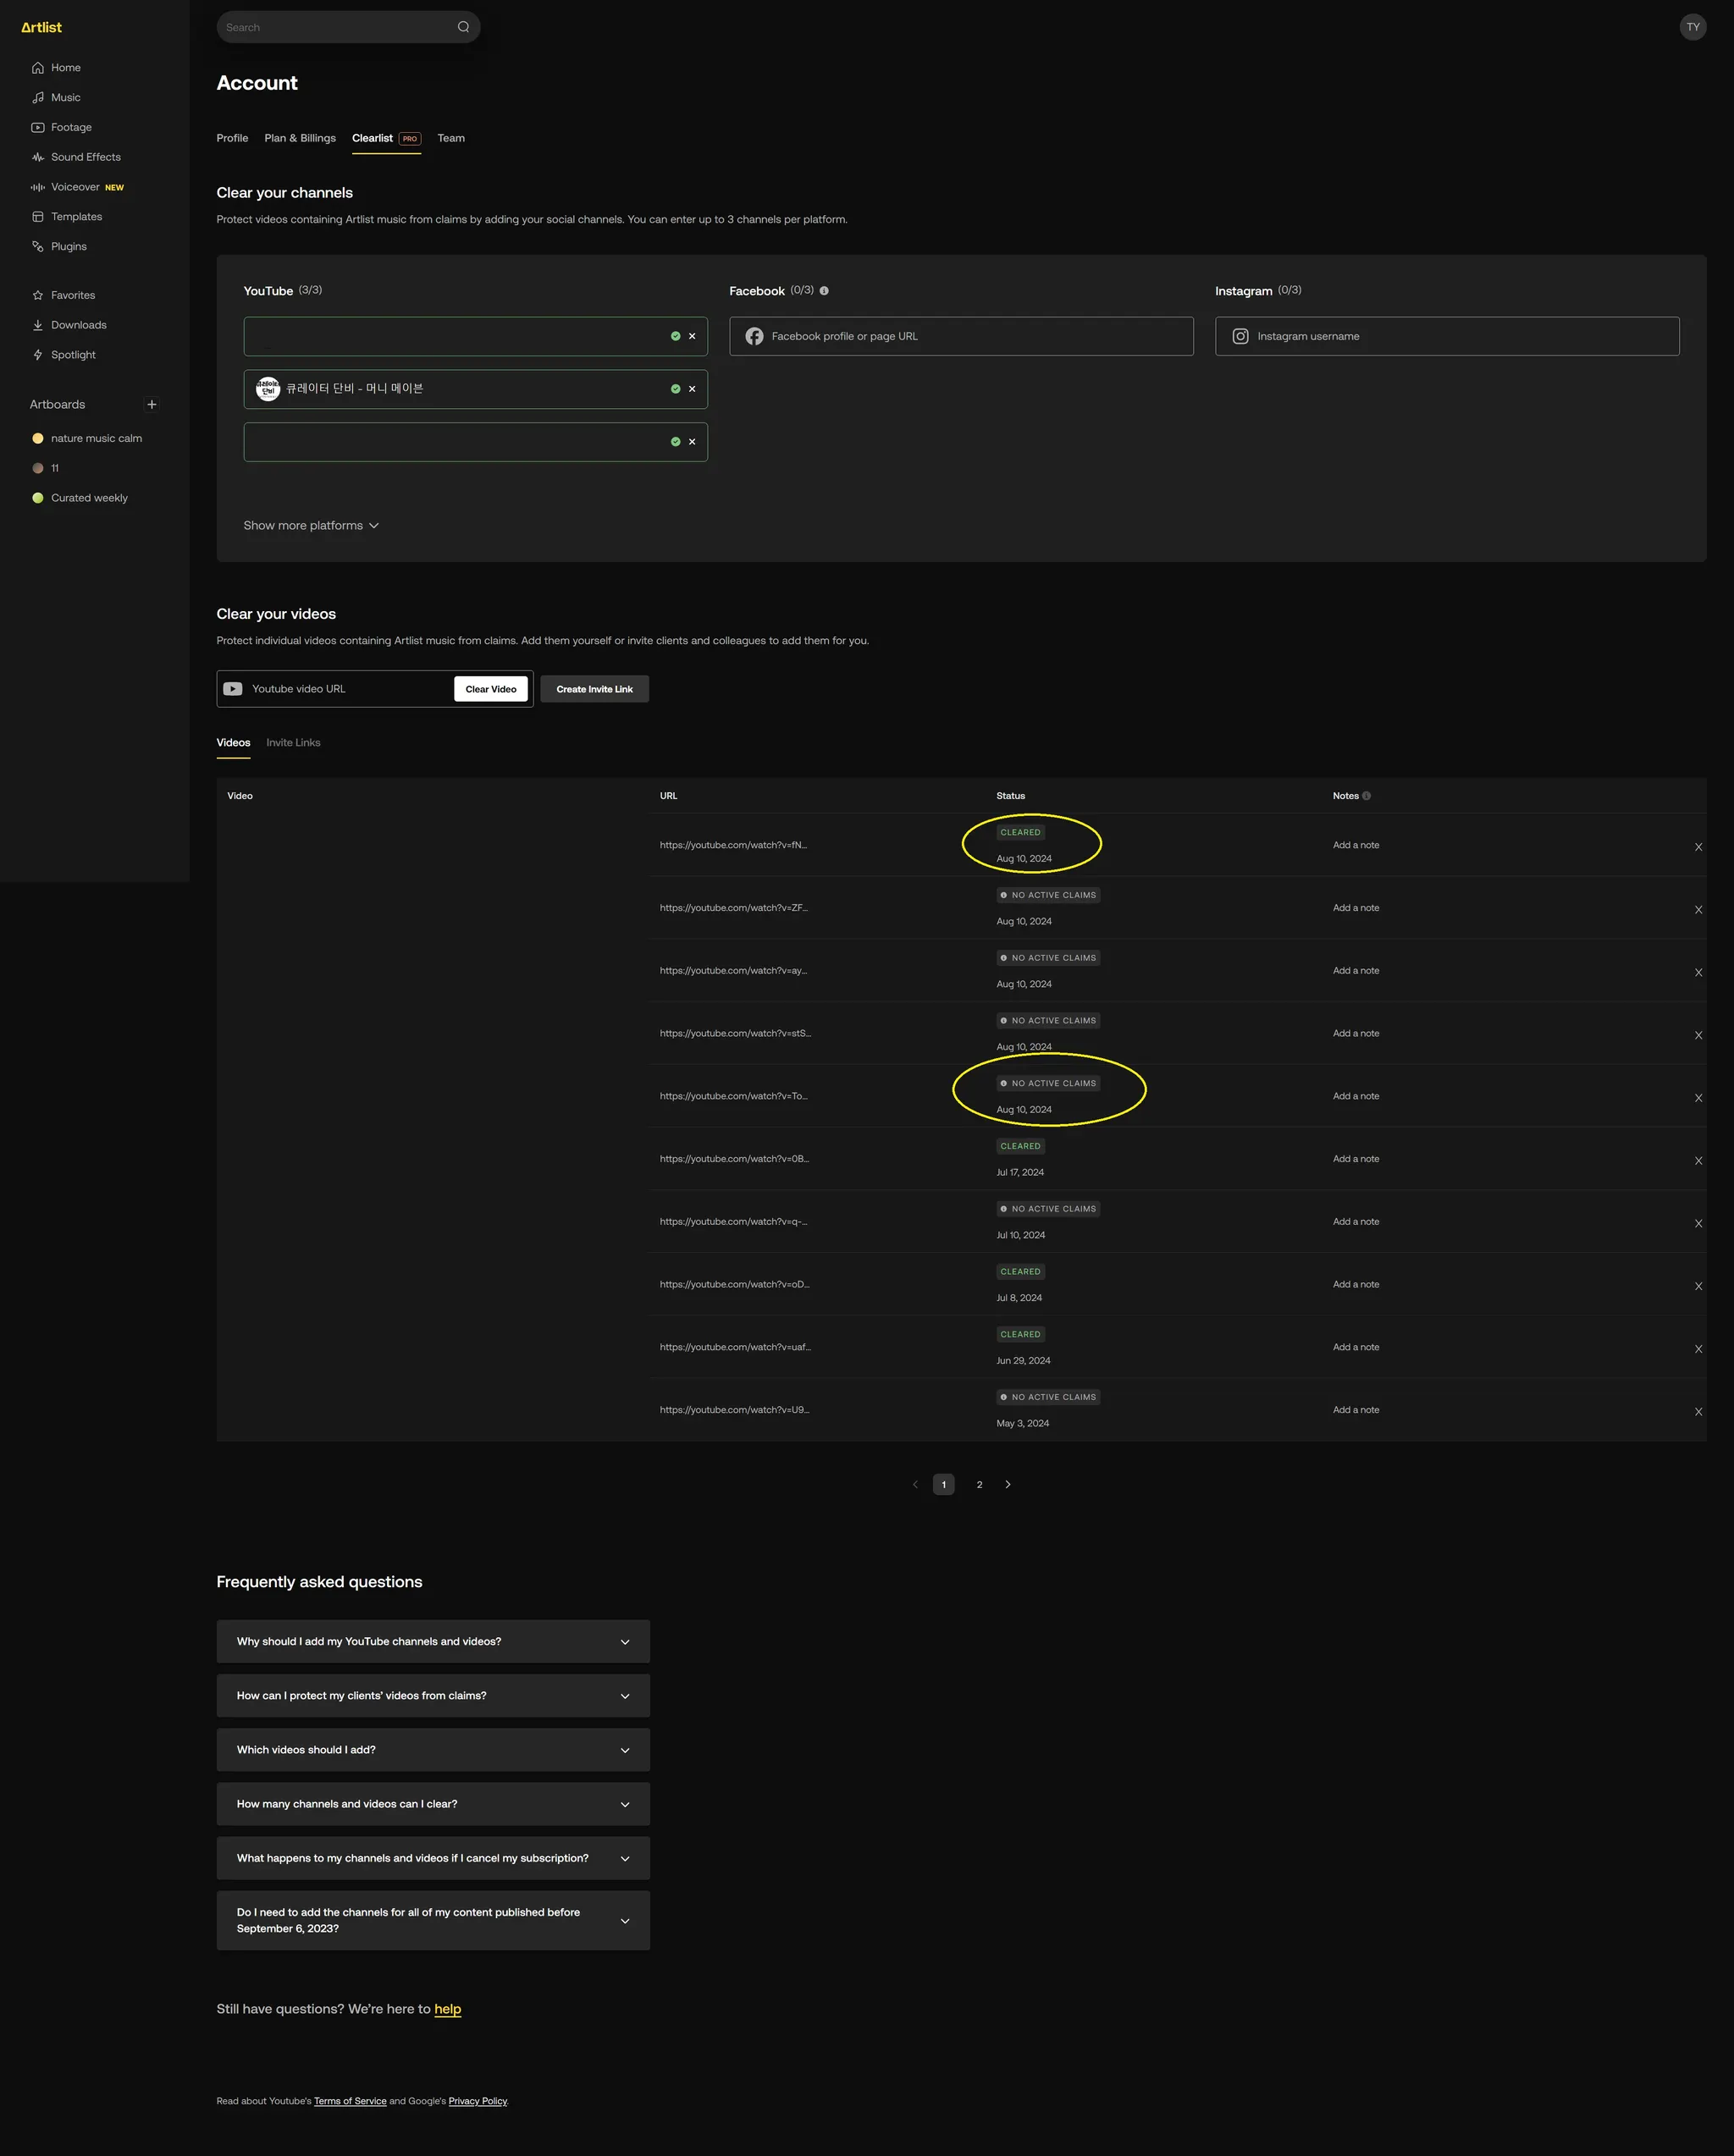Go to page 2 of videos
Image resolution: width=1734 pixels, height=2156 pixels.
(x=979, y=1485)
